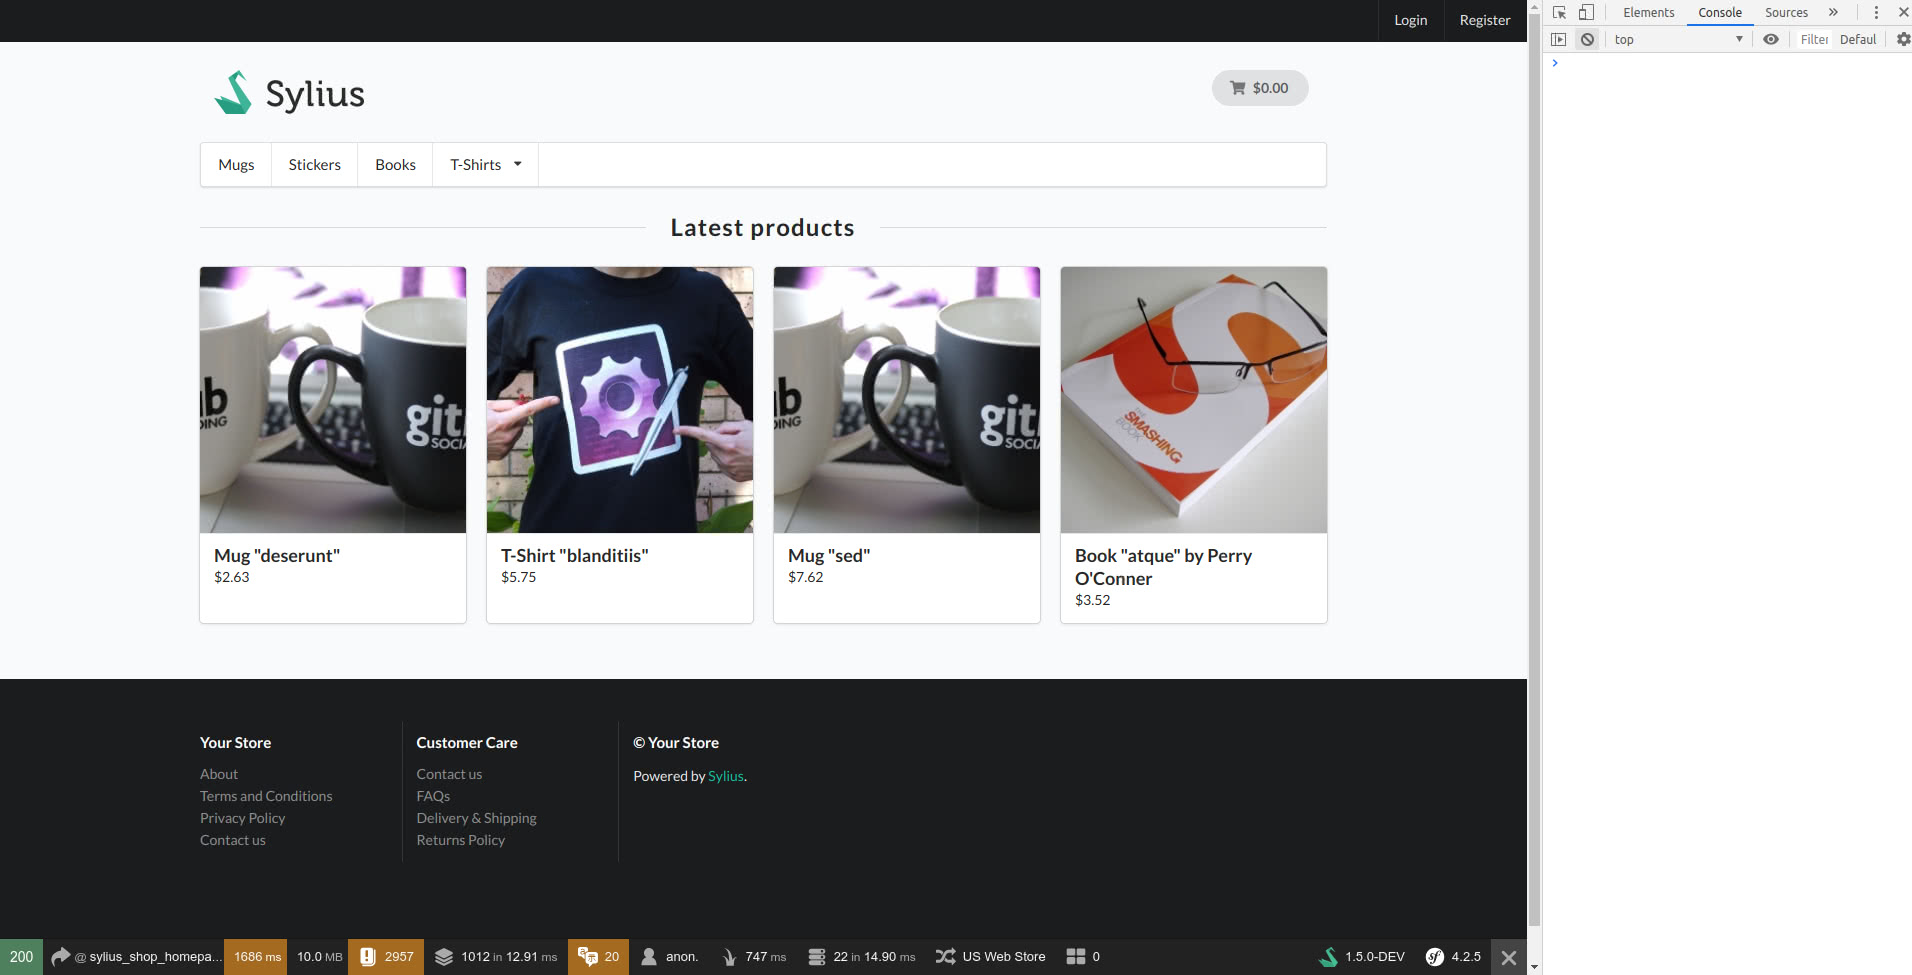The width and height of the screenshot is (1912, 975).
Task: Toggle the device toolbar icon
Action: coord(1586,13)
